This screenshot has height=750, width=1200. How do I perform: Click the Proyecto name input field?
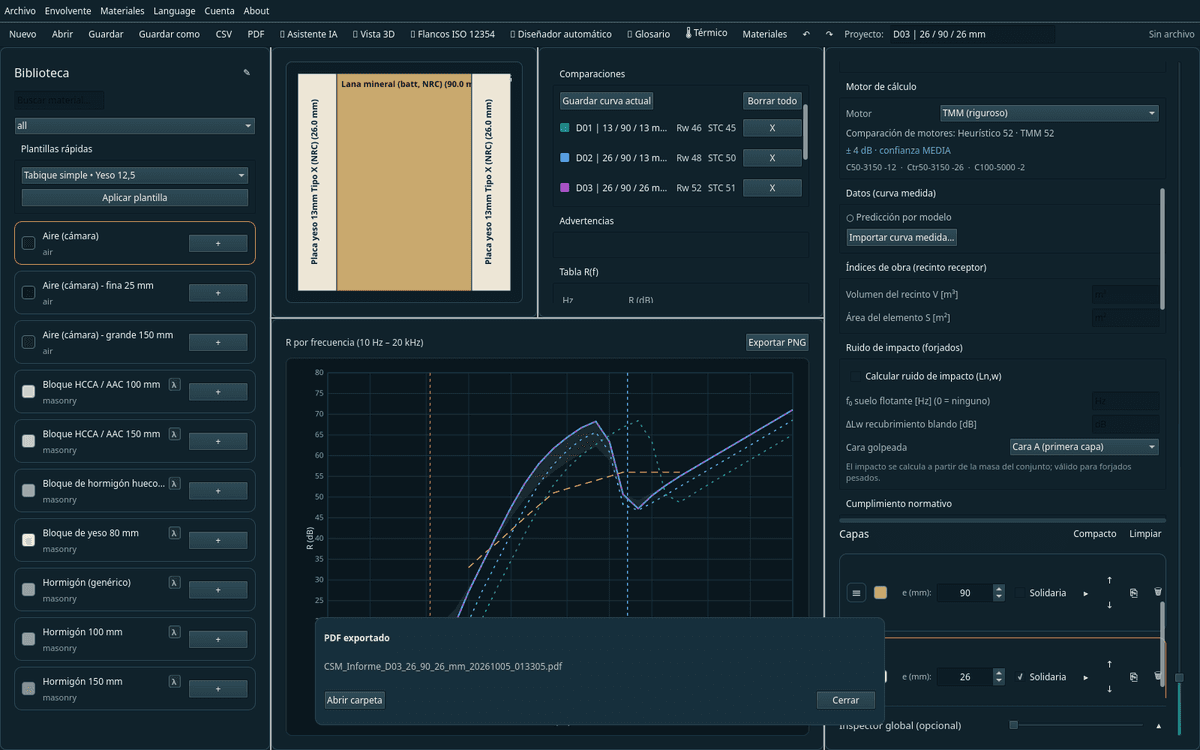click(972, 34)
